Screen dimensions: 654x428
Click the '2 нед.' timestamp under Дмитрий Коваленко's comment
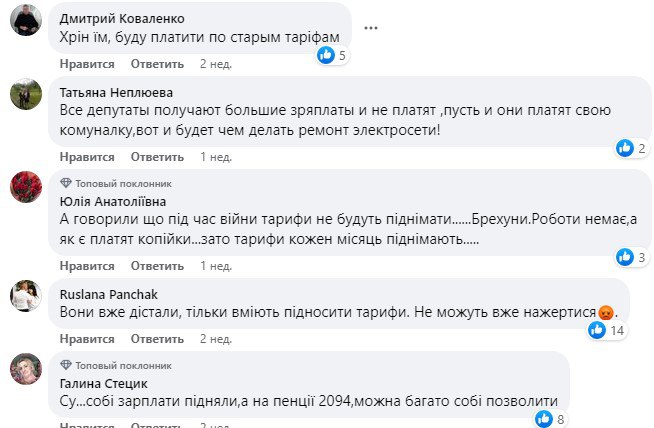pos(216,63)
